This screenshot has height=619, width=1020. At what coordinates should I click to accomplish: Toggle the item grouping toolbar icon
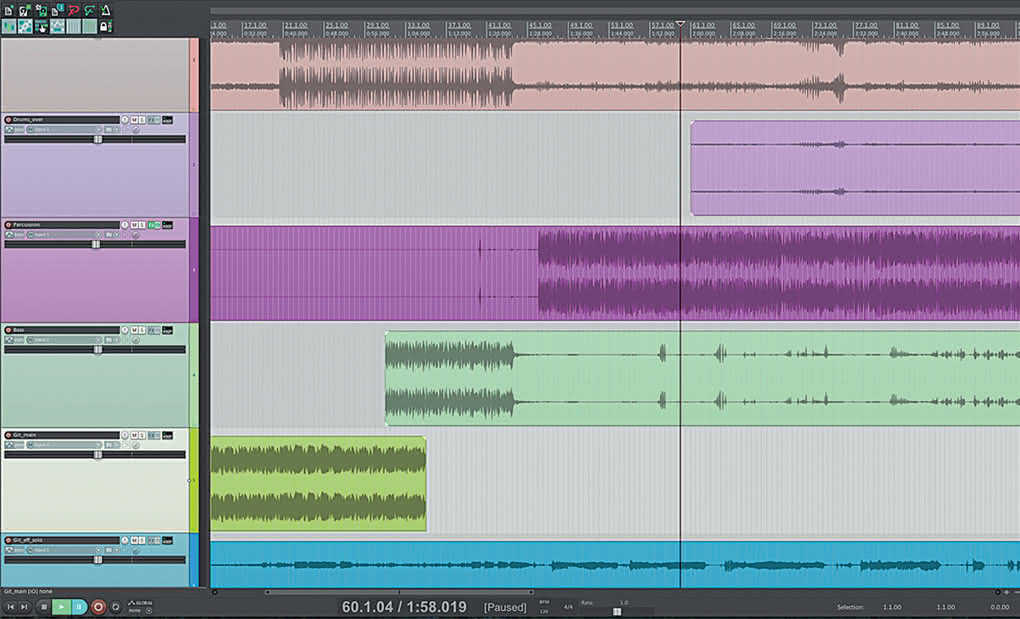tap(25, 27)
